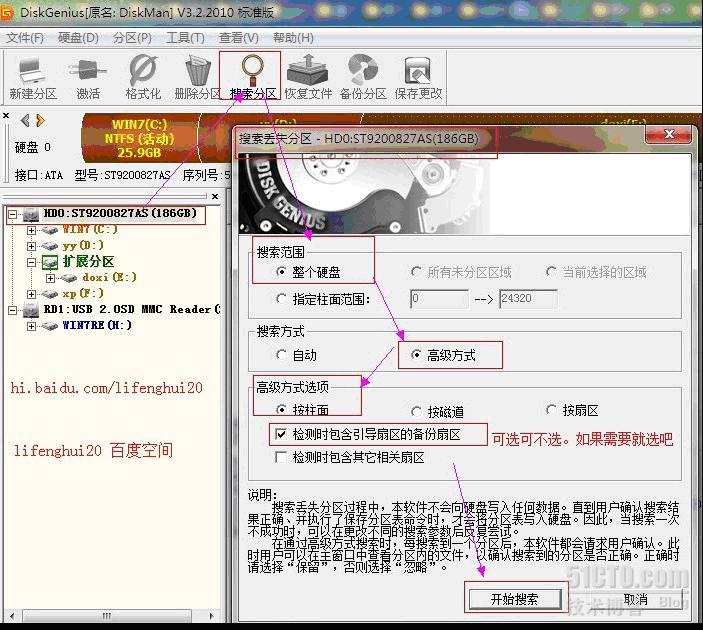
Task: Open the 工具(T) menu
Action: click(185, 38)
